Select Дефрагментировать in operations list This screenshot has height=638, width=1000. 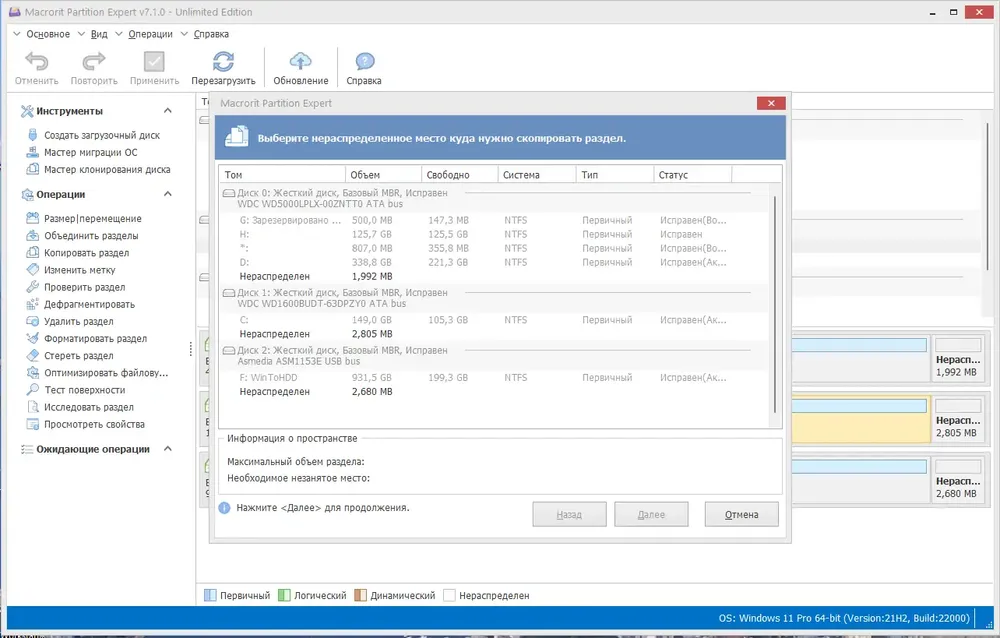[x=89, y=304]
